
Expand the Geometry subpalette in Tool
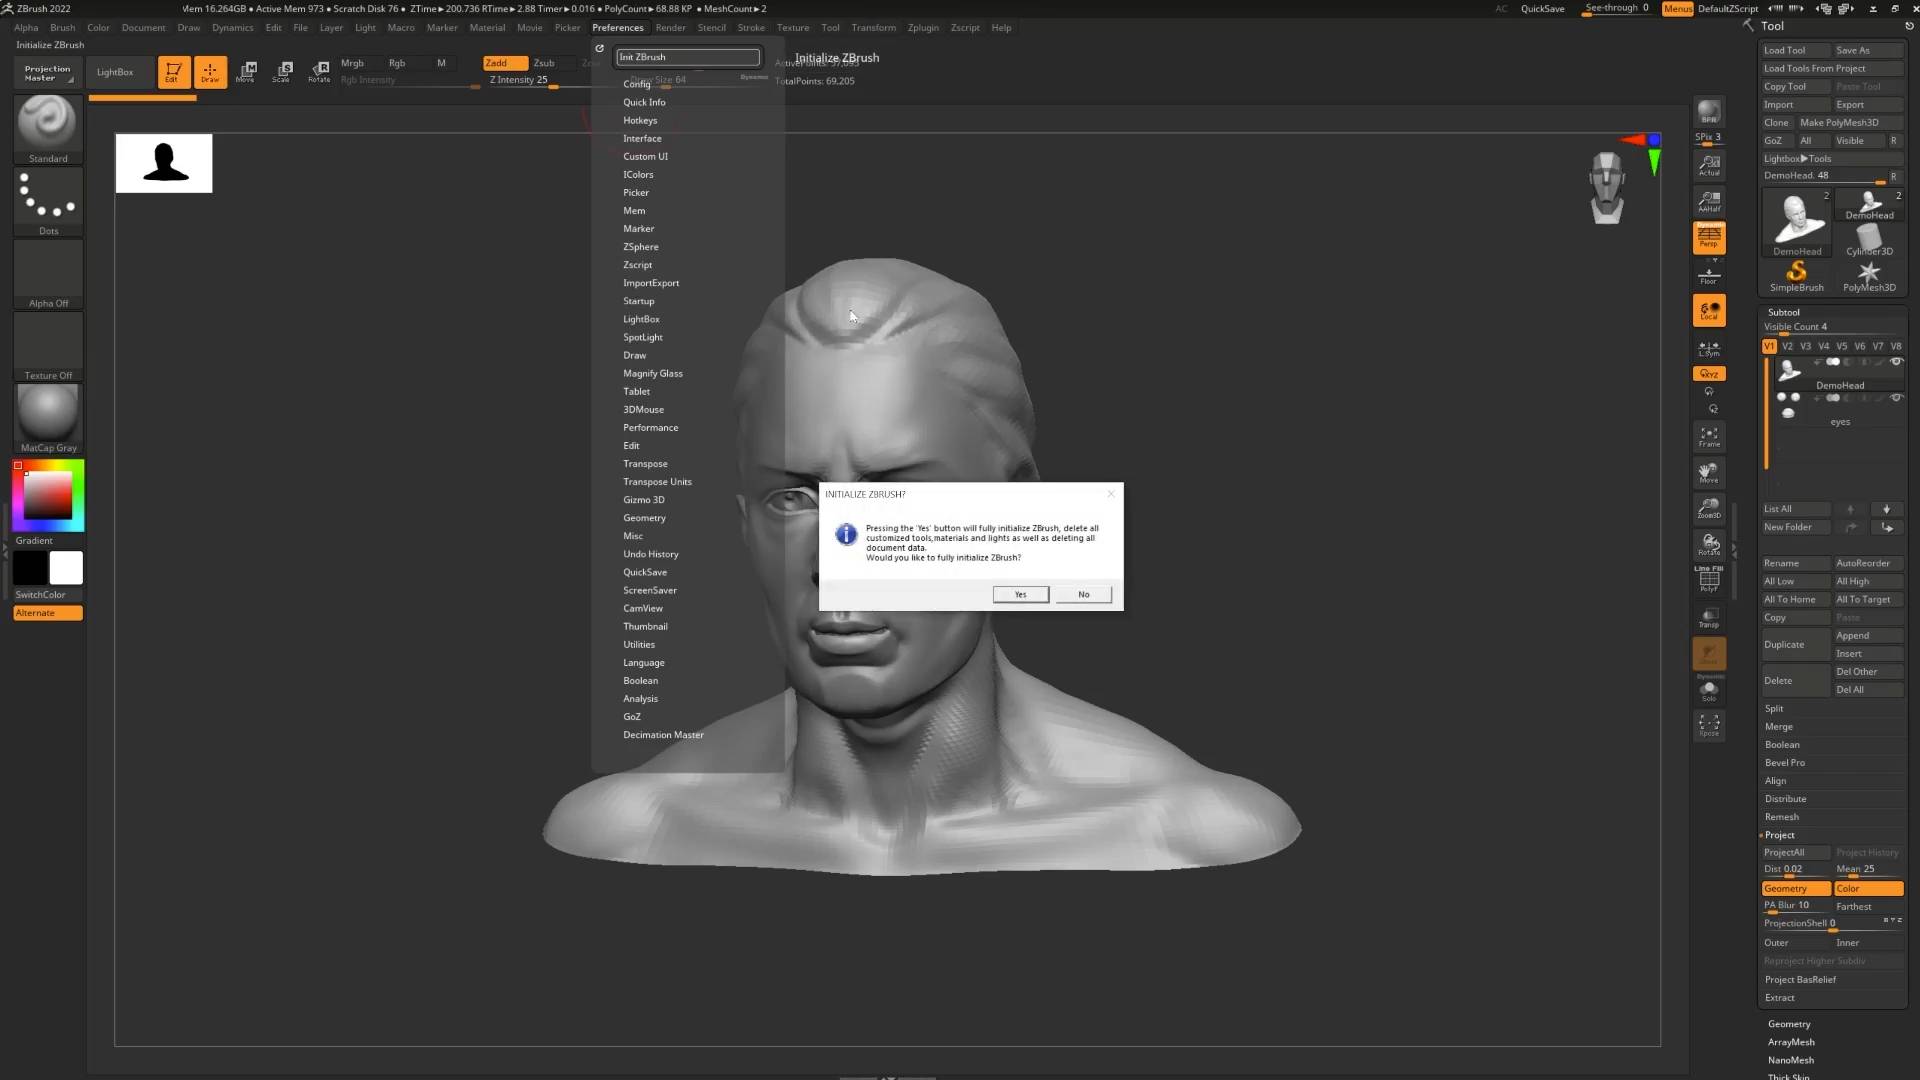coord(1789,1024)
